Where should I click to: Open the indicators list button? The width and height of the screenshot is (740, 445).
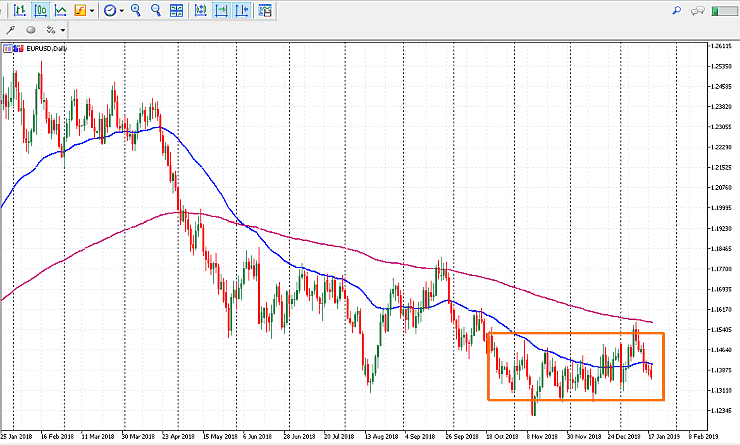click(x=80, y=11)
